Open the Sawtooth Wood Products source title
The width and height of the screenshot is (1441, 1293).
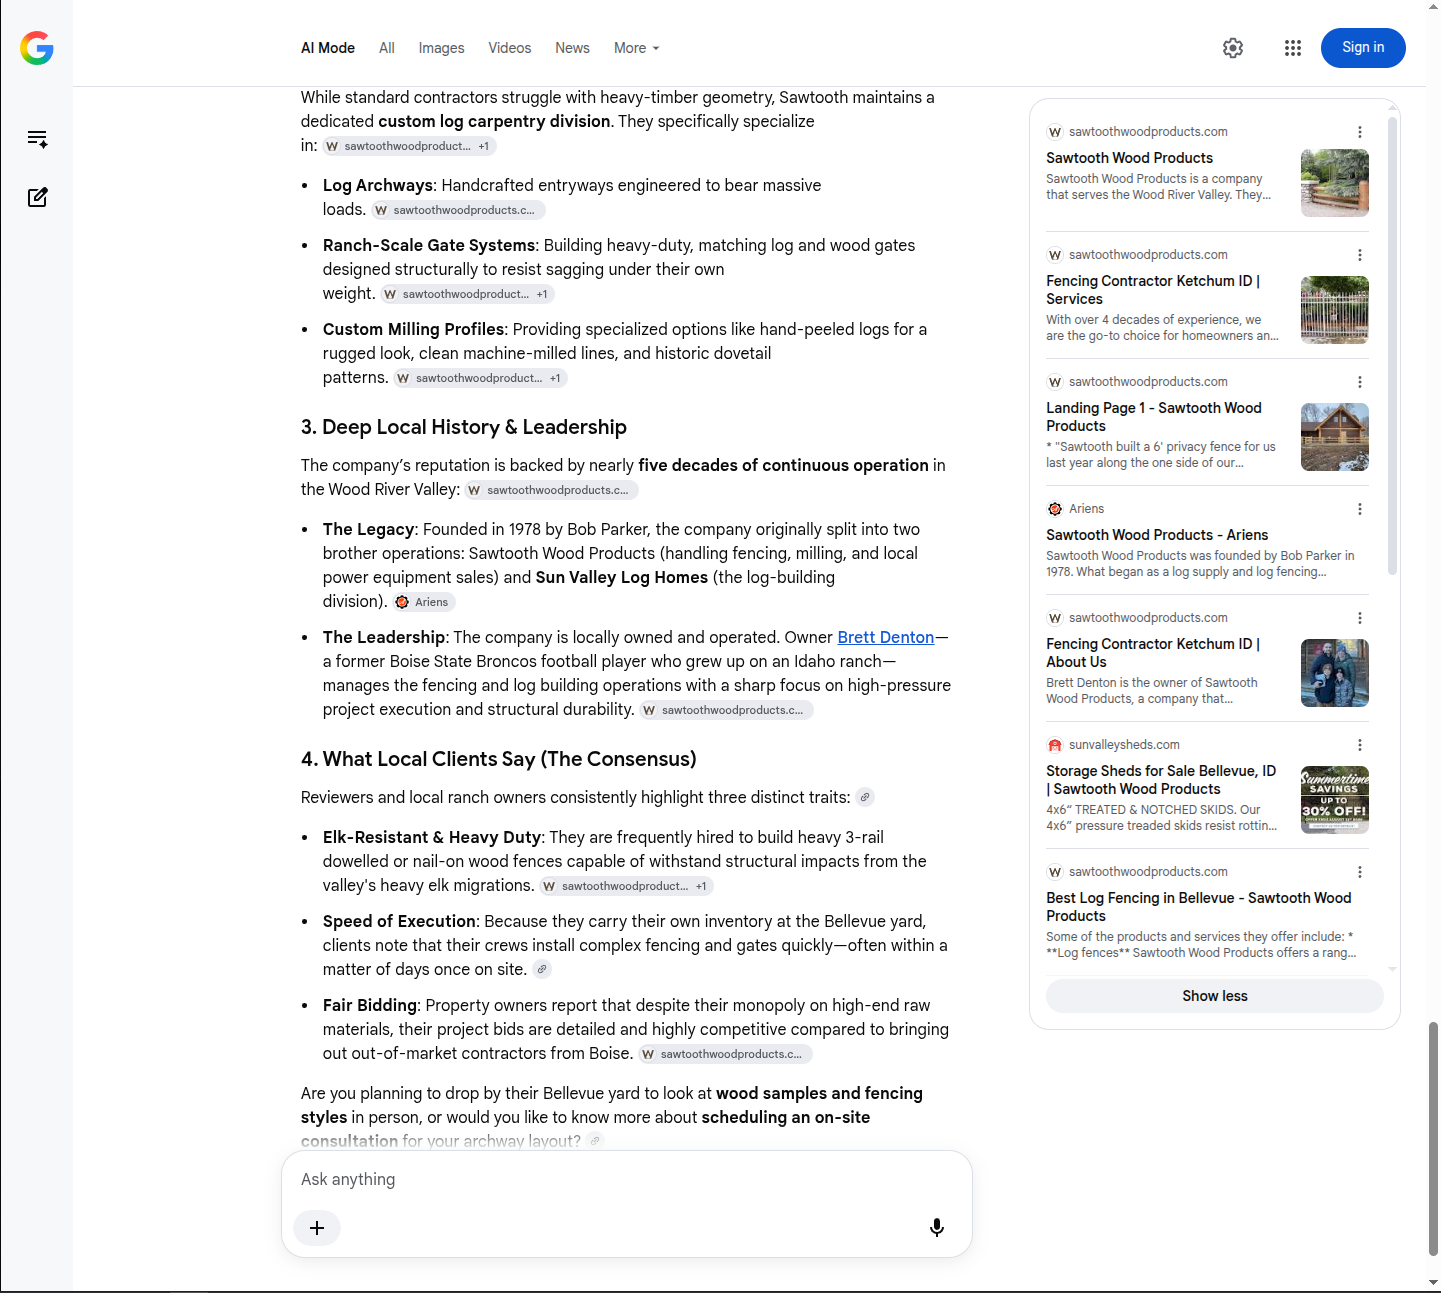(x=1129, y=158)
